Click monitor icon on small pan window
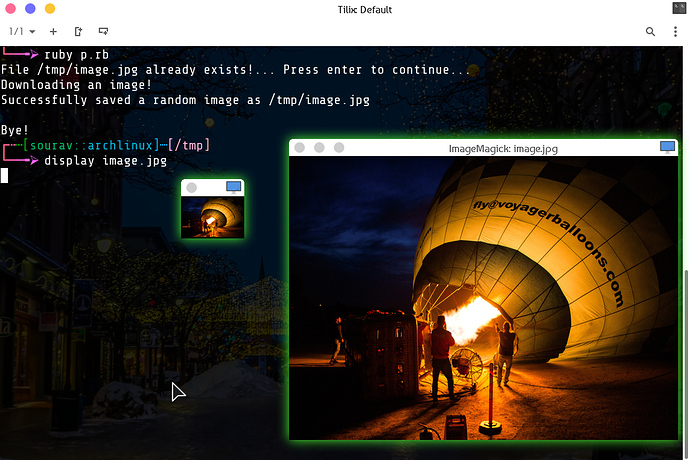Screen dimensions: 690x460 tap(234, 187)
